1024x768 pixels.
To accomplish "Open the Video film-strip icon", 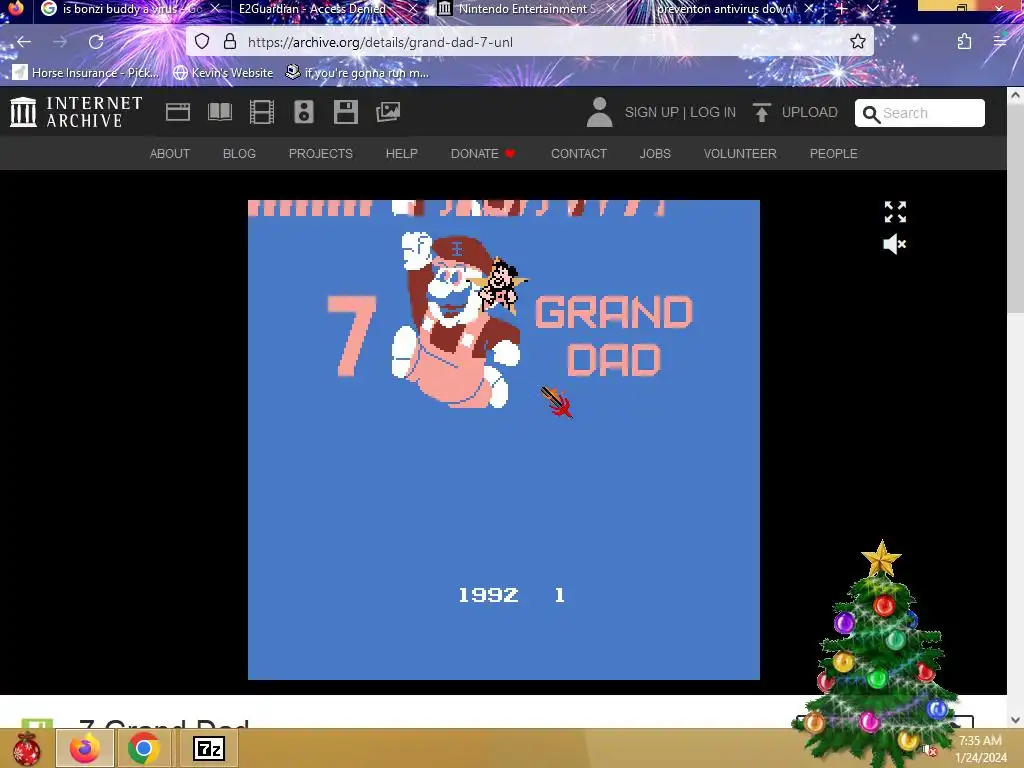I will tap(262, 112).
